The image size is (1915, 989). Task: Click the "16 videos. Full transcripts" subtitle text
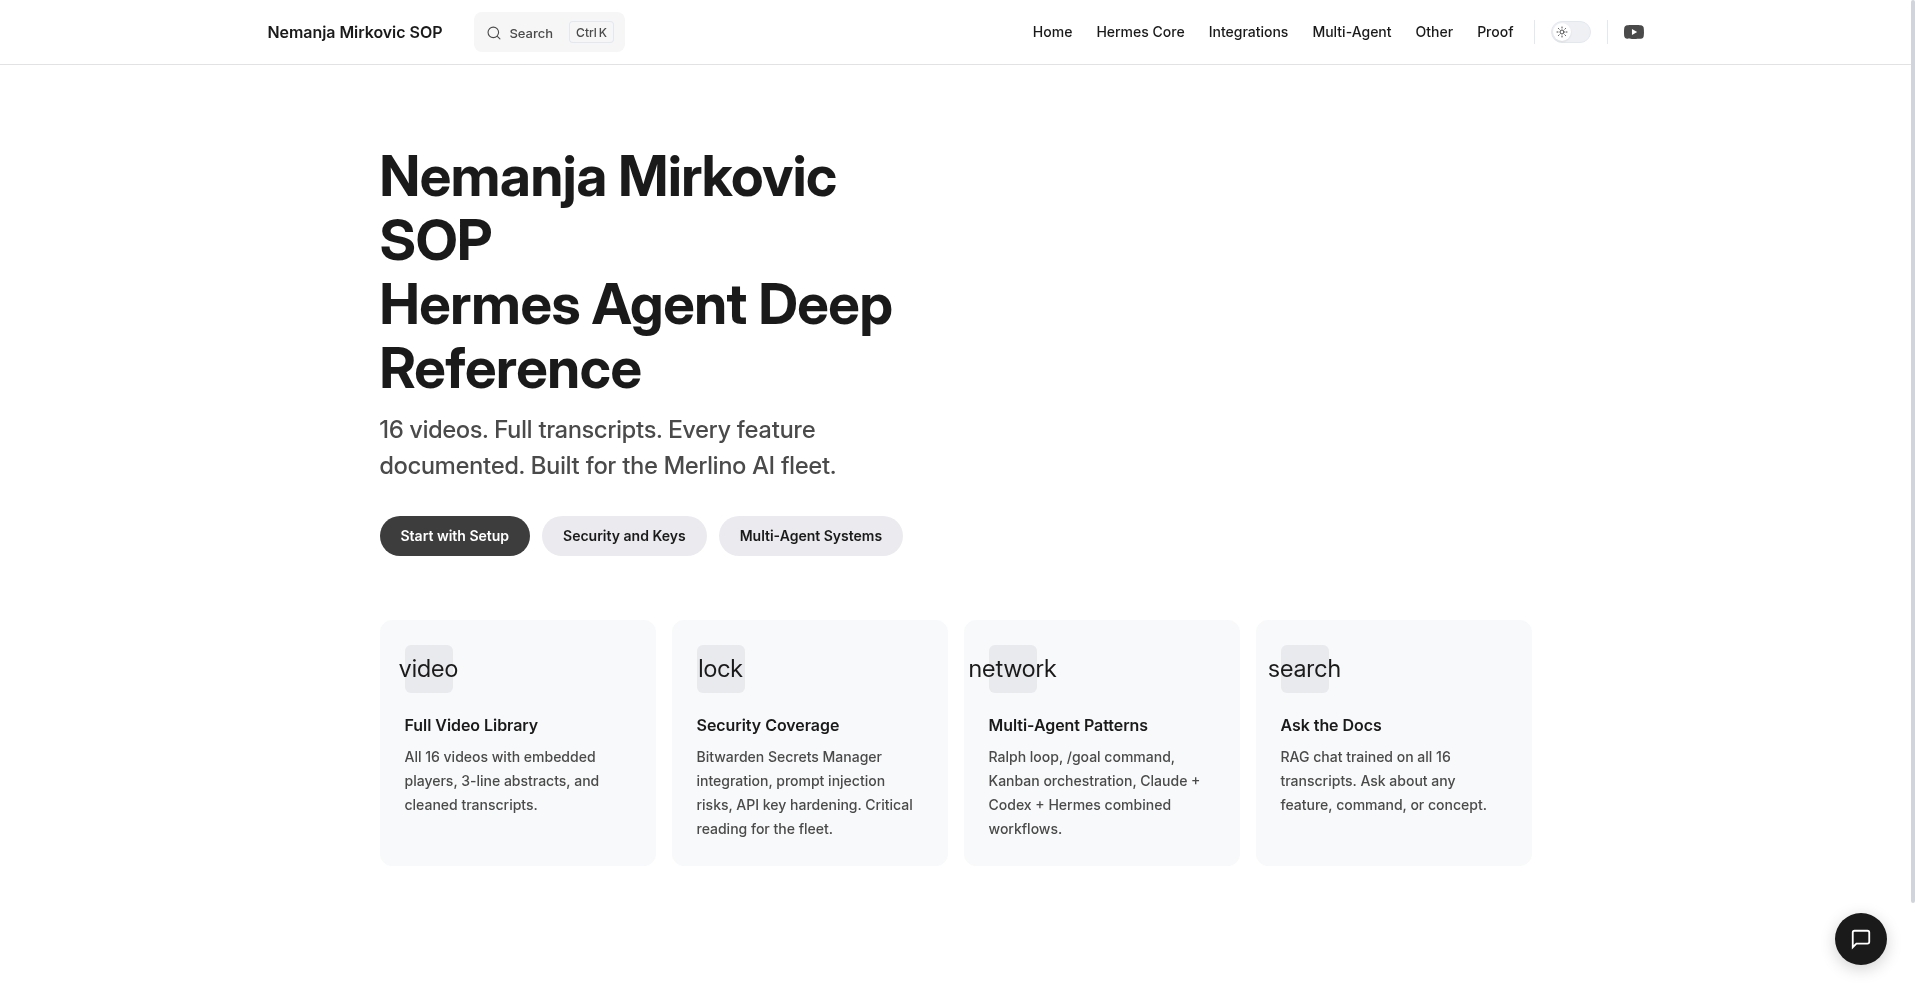click(x=608, y=448)
